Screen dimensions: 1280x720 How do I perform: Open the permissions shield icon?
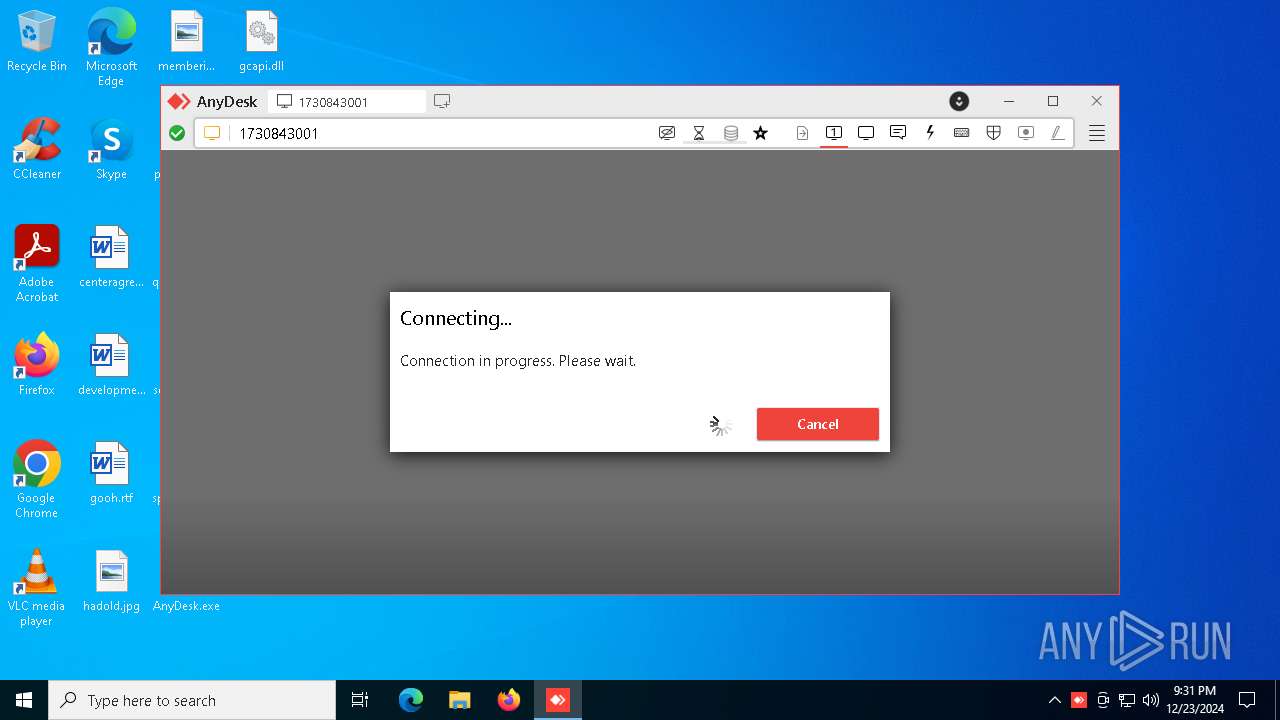994,133
